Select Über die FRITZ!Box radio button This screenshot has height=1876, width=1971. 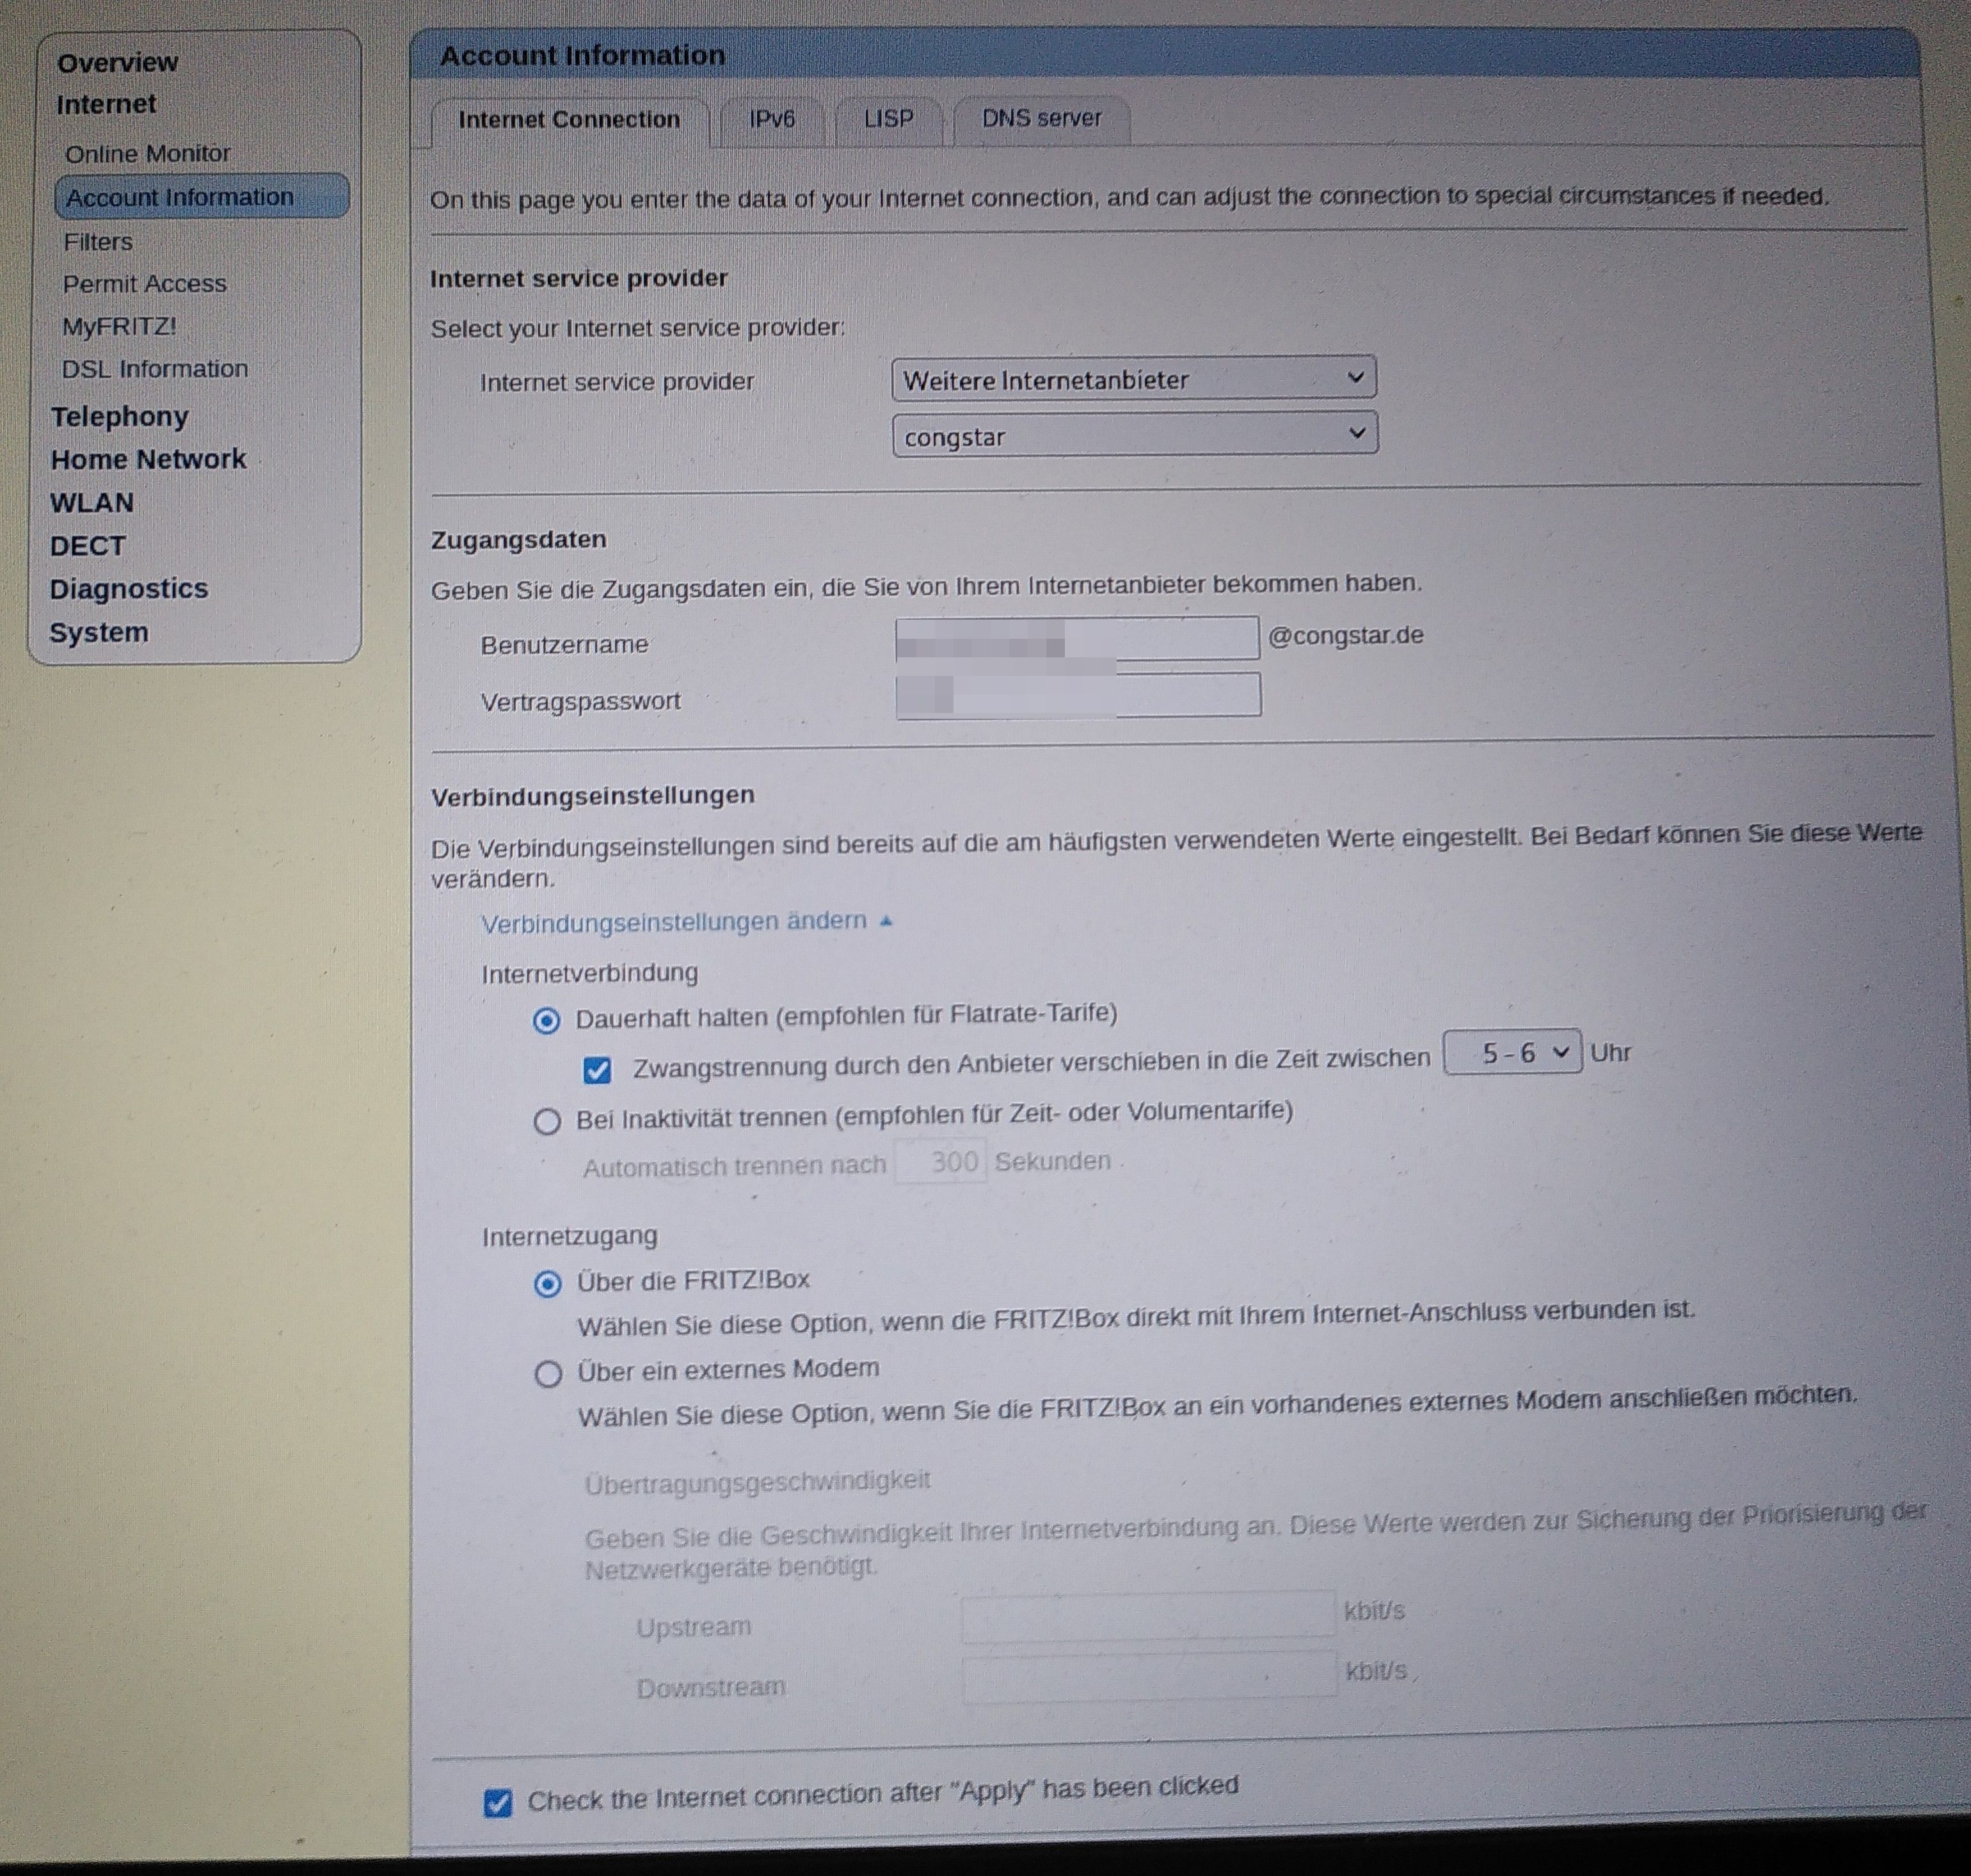(x=547, y=1284)
